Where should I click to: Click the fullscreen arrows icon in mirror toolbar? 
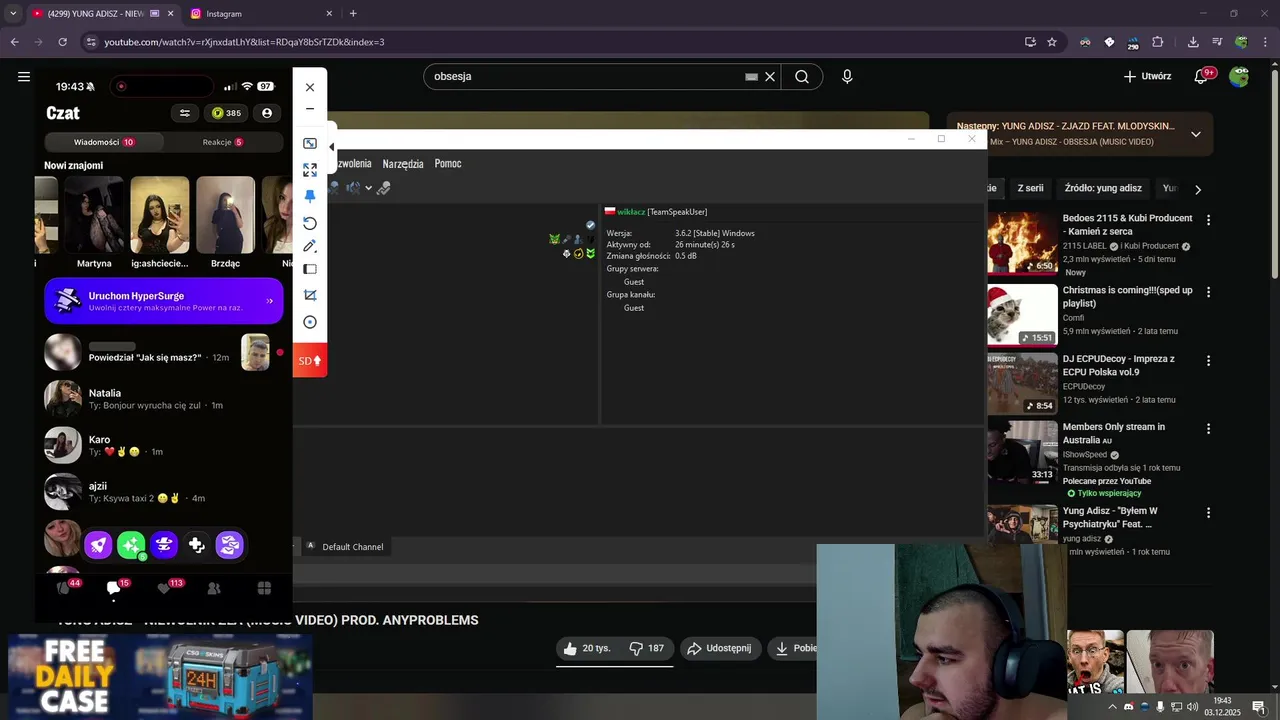(310, 170)
